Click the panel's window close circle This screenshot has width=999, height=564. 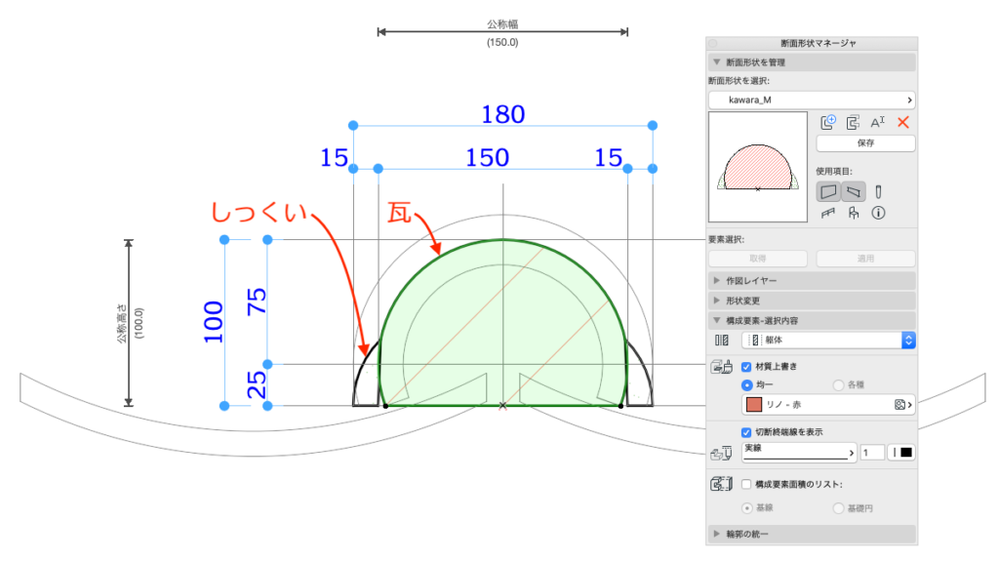coord(713,43)
